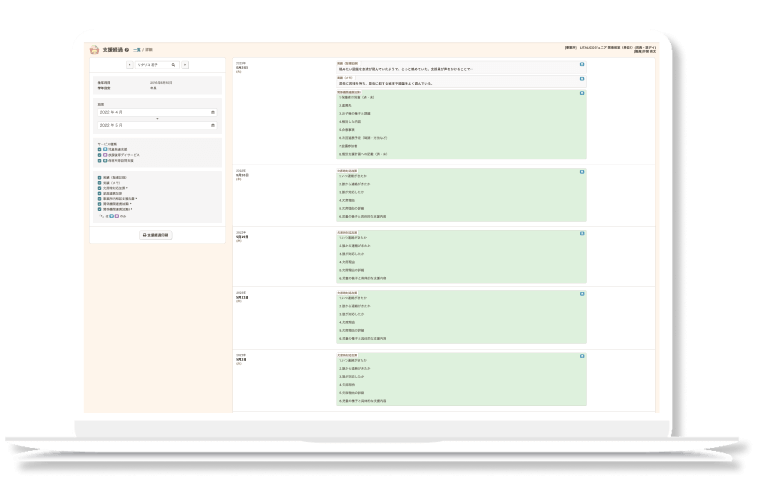Go to previous child with left arrow

[128, 64]
